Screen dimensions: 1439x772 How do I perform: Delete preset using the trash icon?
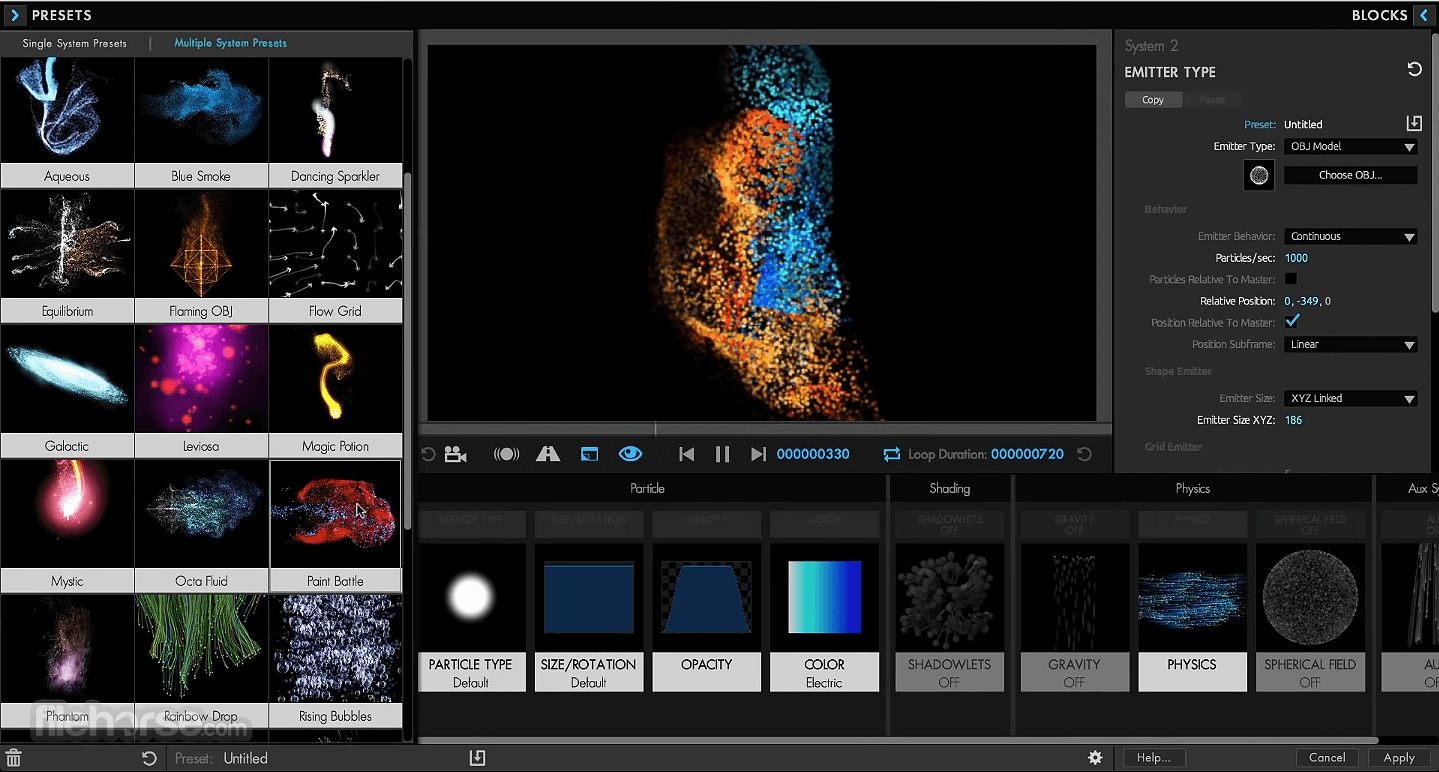pyautogui.click(x=14, y=758)
